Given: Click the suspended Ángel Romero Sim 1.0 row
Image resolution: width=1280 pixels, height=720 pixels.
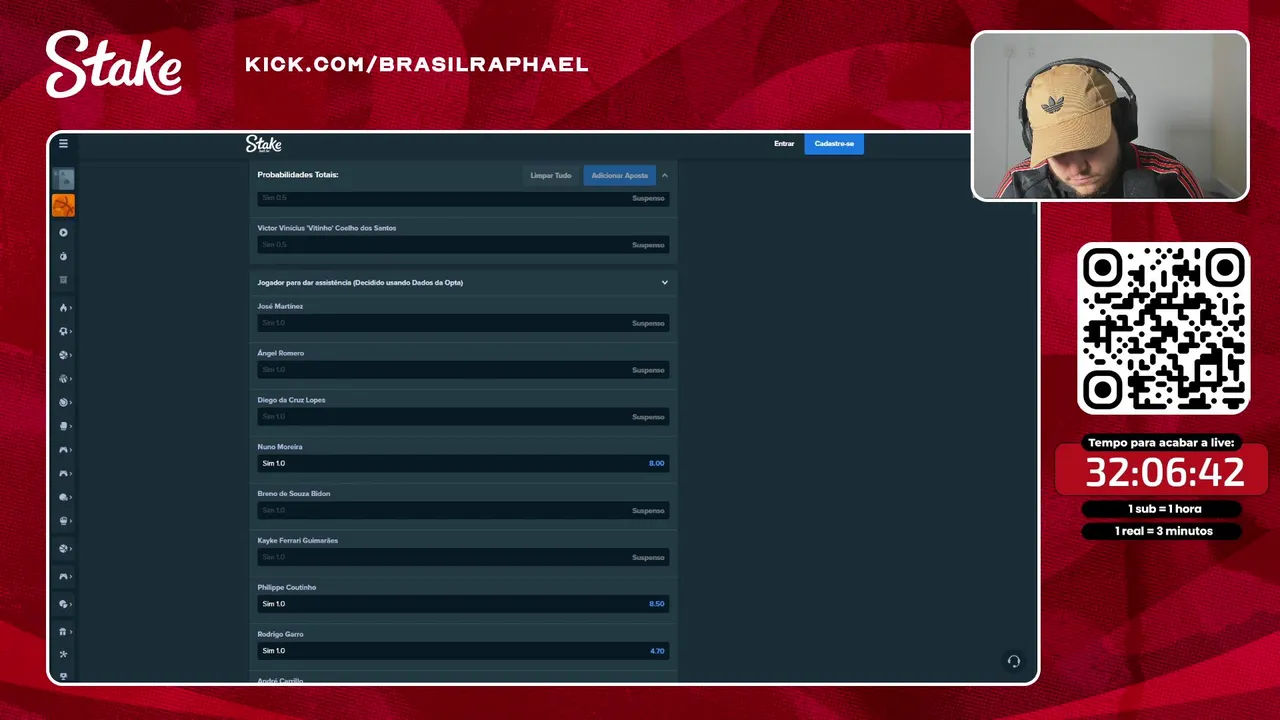Looking at the screenshot, I should pyautogui.click(x=463, y=370).
